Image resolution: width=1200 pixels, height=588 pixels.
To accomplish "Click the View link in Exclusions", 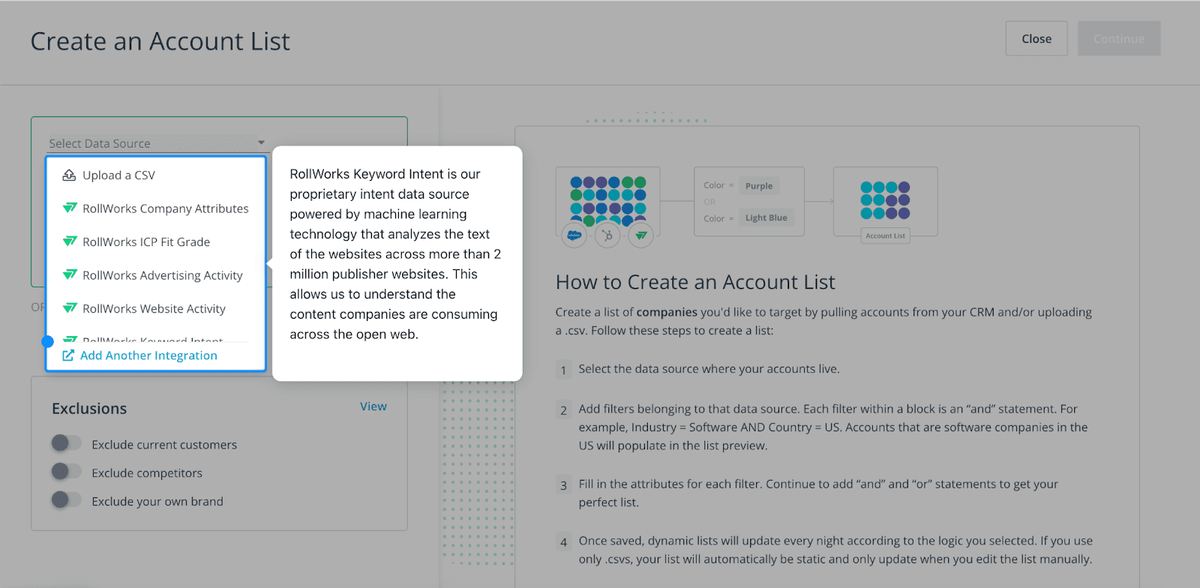I will click(373, 406).
